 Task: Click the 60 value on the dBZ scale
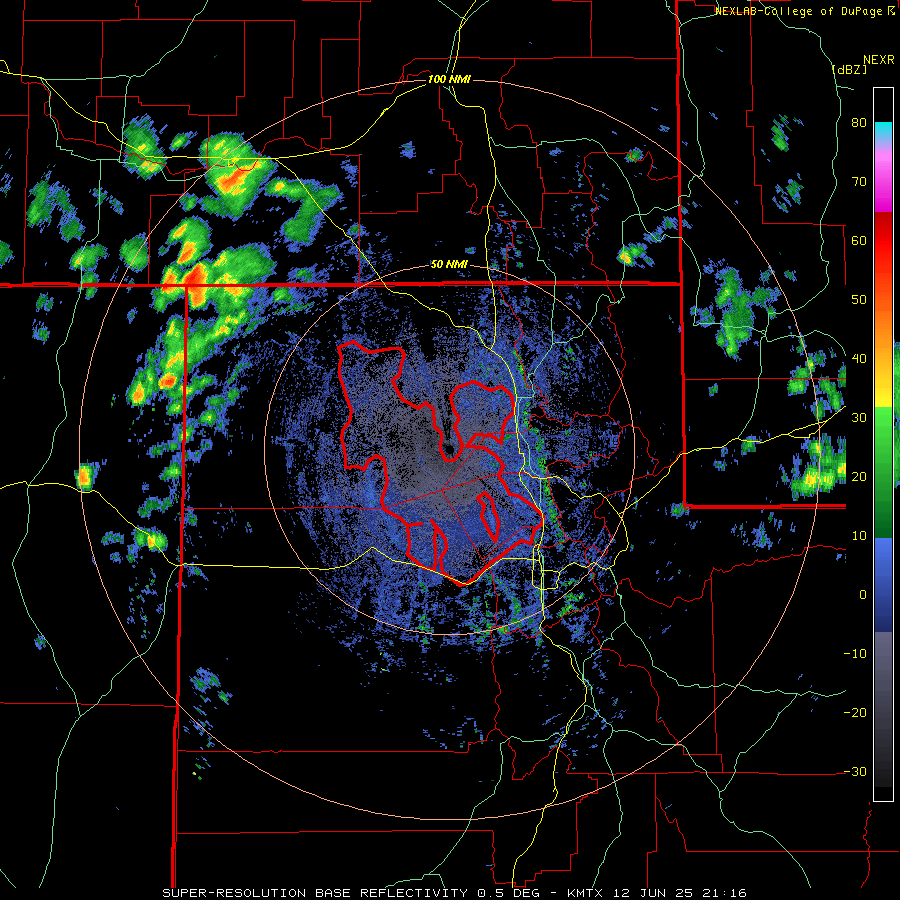click(859, 240)
